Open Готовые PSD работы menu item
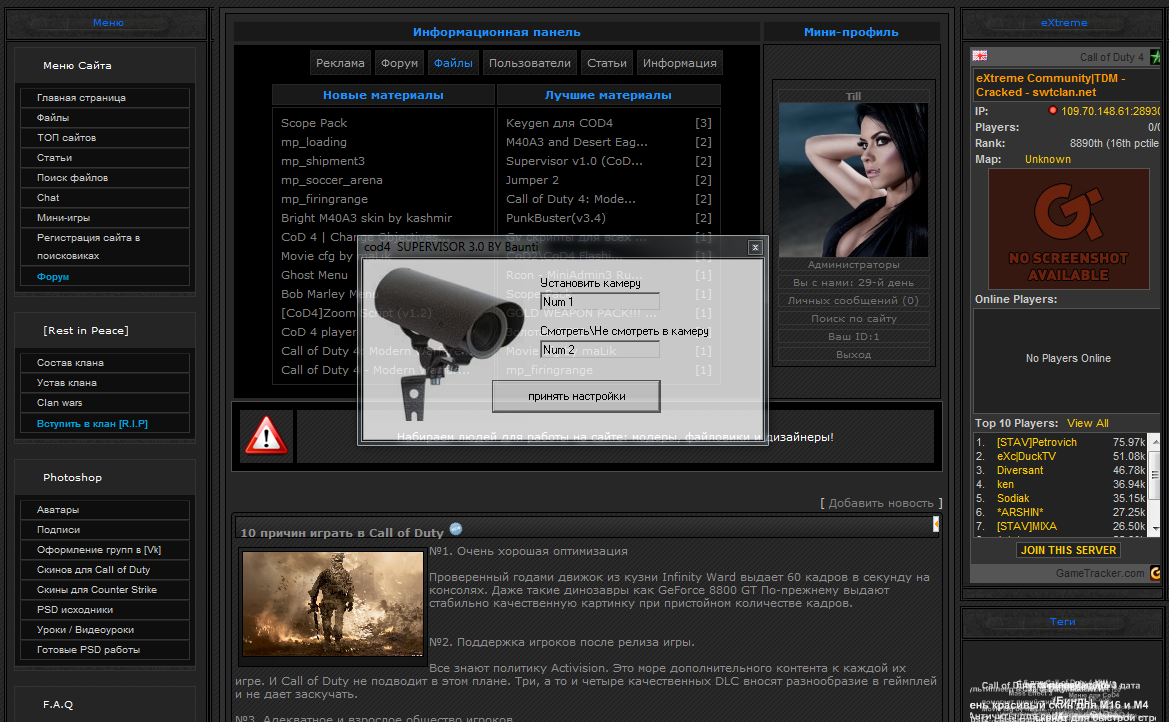Image resolution: width=1169 pixels, height=722 pixels. tap(104, 650)
